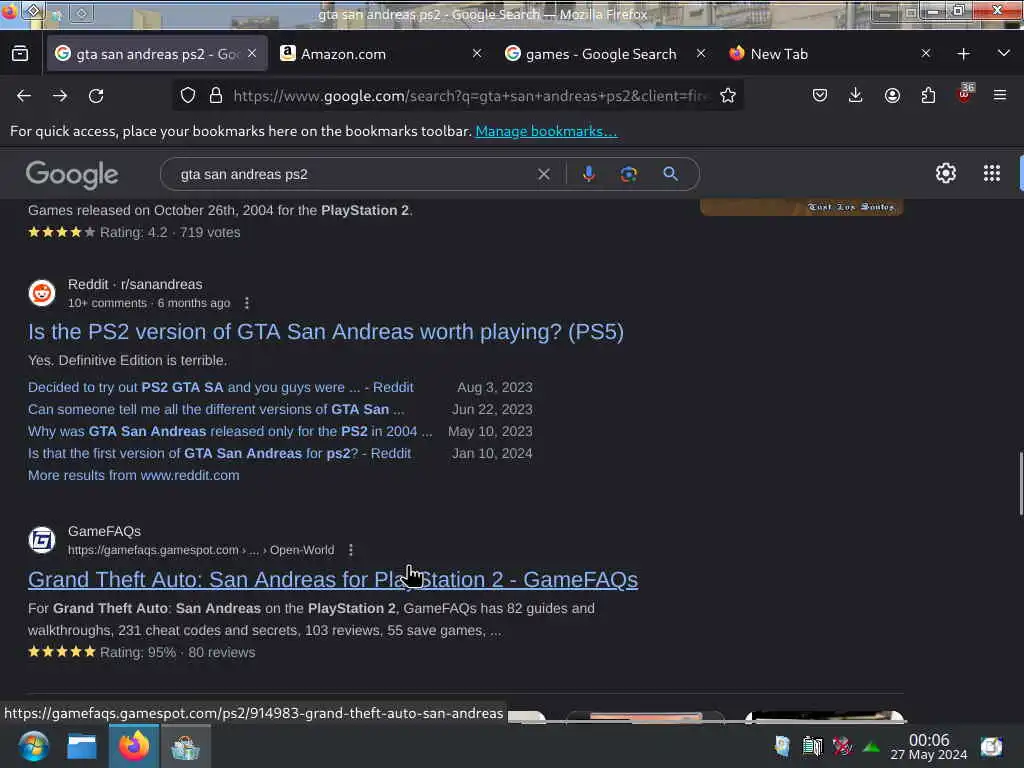Open Firefox application hamburger menu
This screenshot has height=768, width=1024.
1000,95
